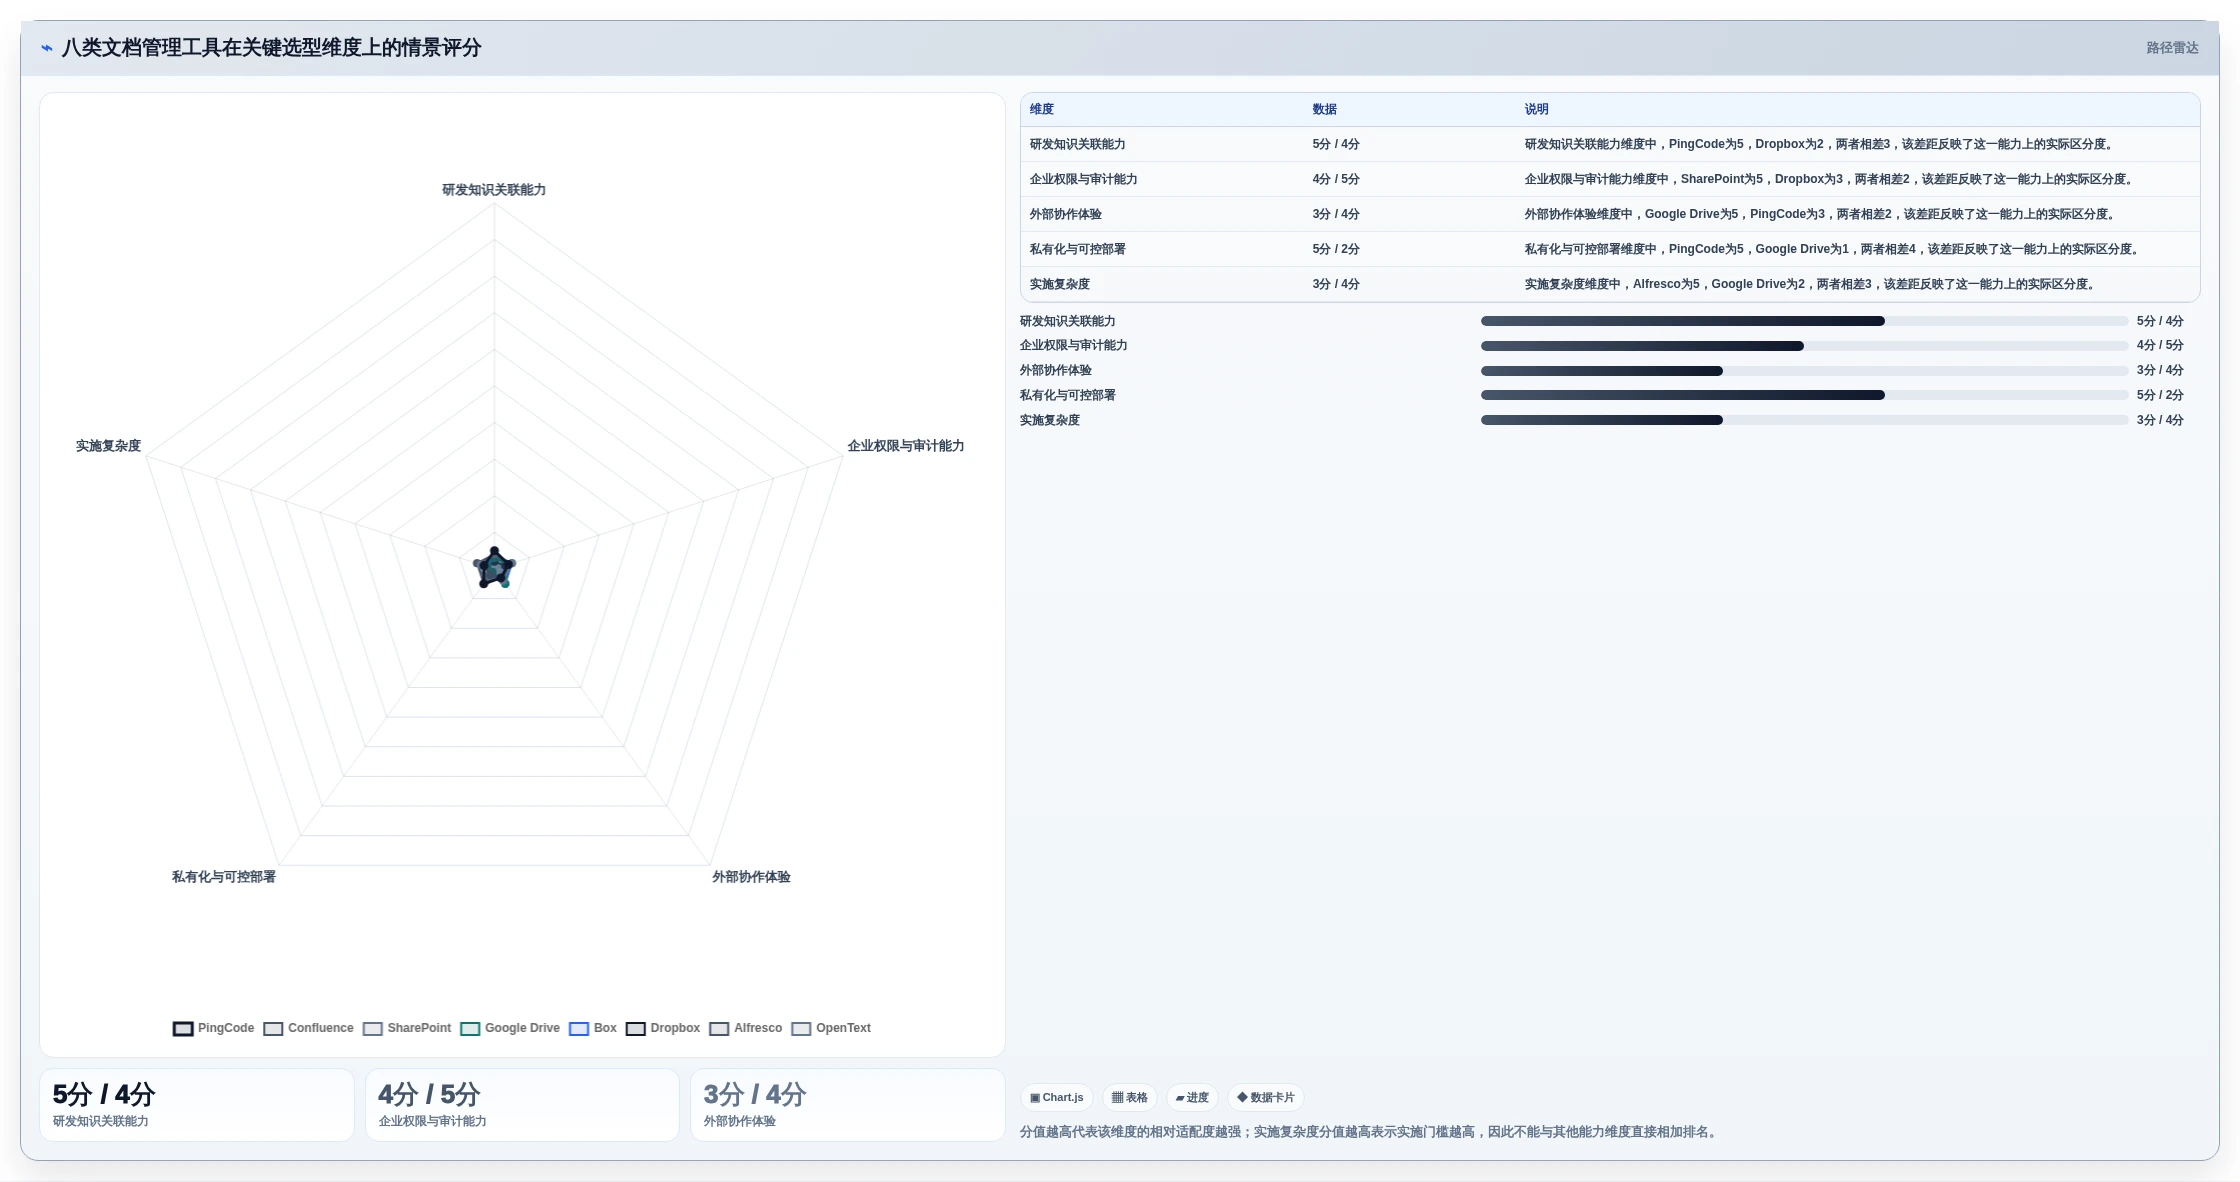The image size is (2240, 1182).
Task: Select table row 外部协作体验
Action: tap(1610, 214)
